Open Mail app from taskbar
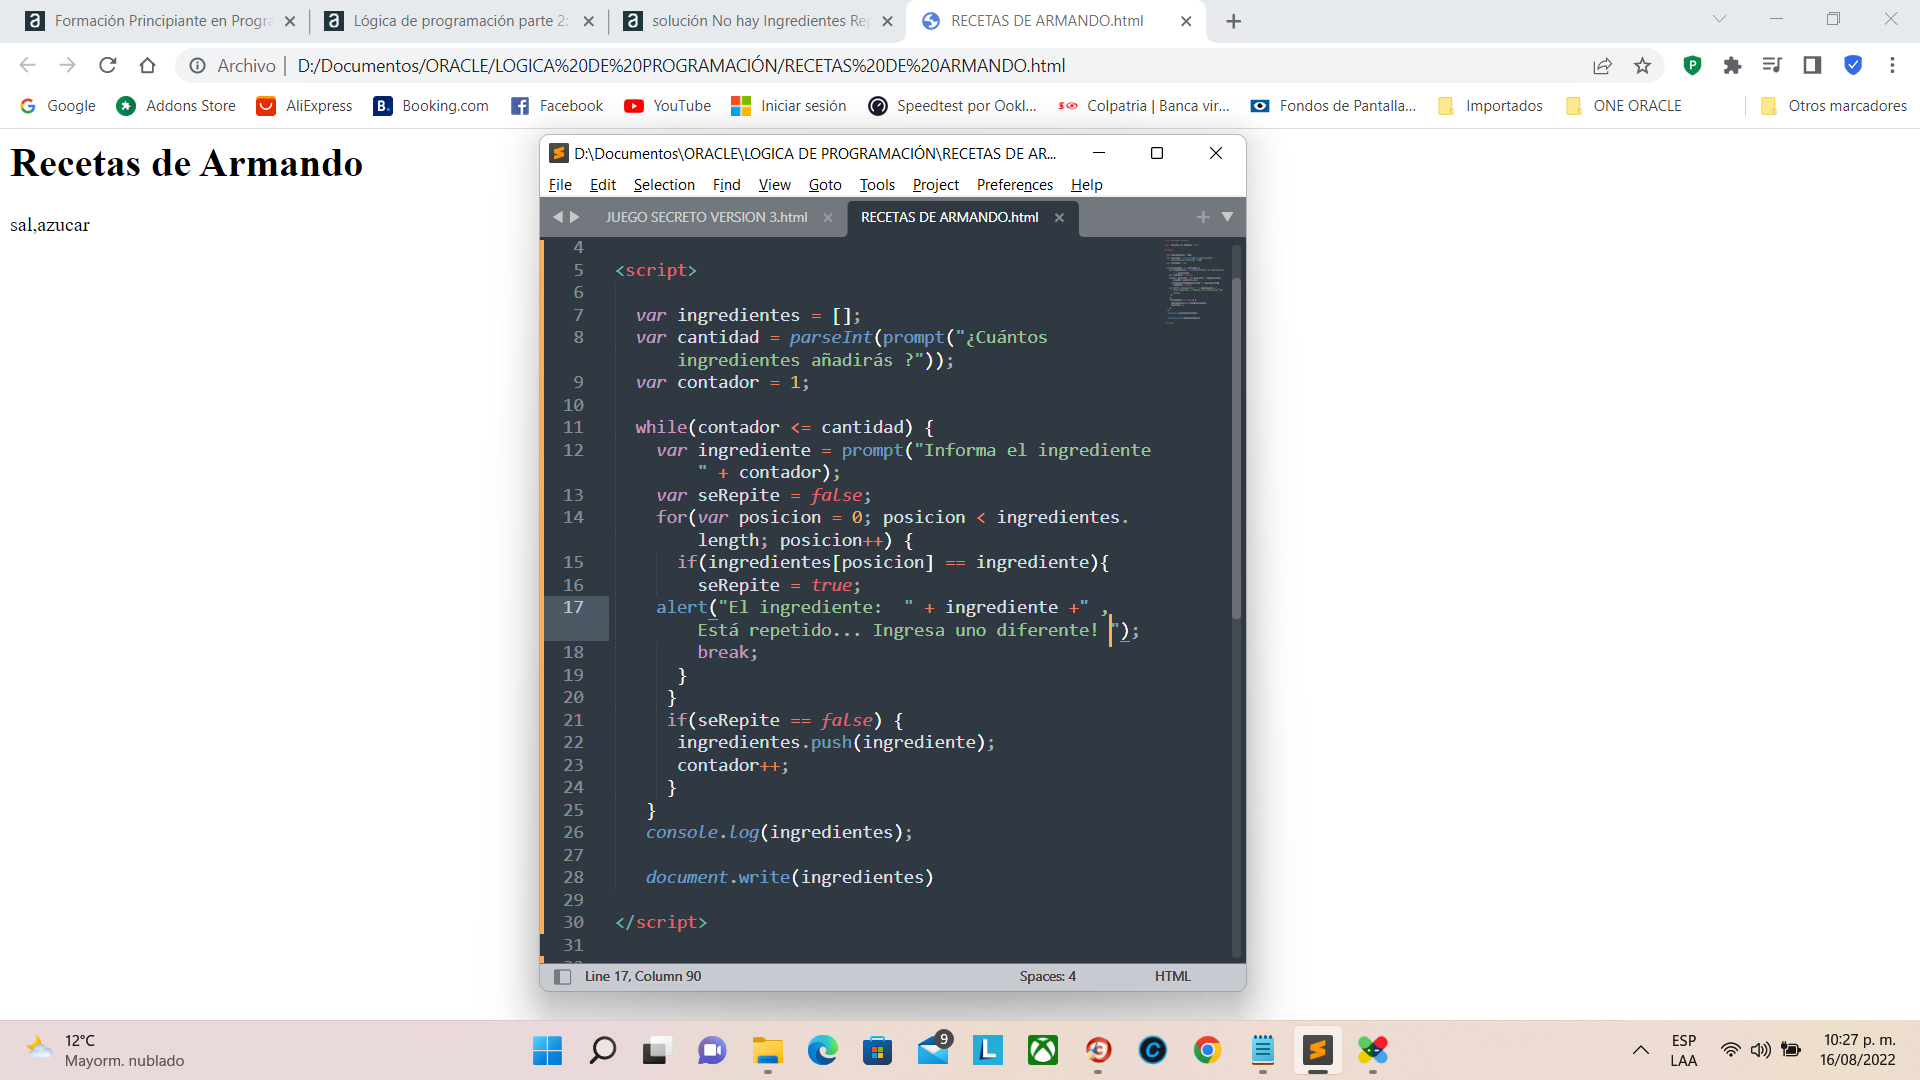This screenshot has width=1920, height=1080. [933, 1050]
